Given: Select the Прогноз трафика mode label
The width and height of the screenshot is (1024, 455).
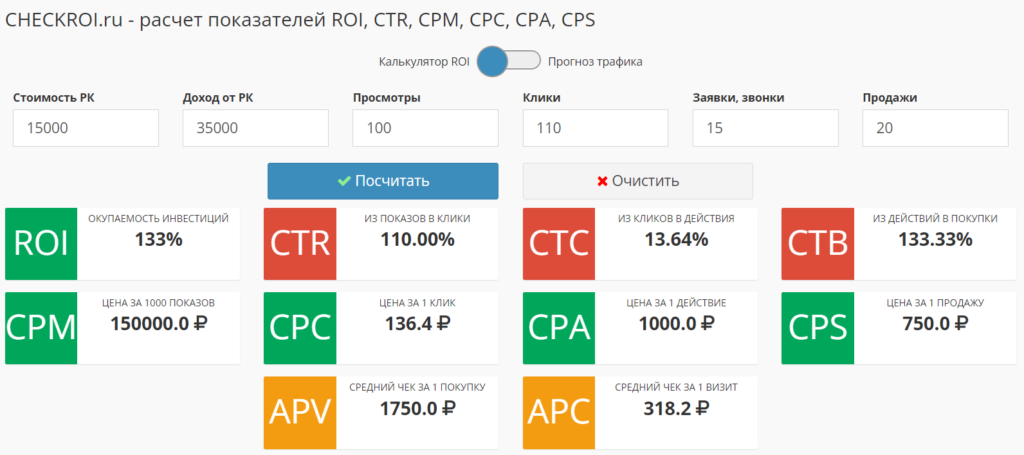Looking at the screenshot, I should click(595, 62).
